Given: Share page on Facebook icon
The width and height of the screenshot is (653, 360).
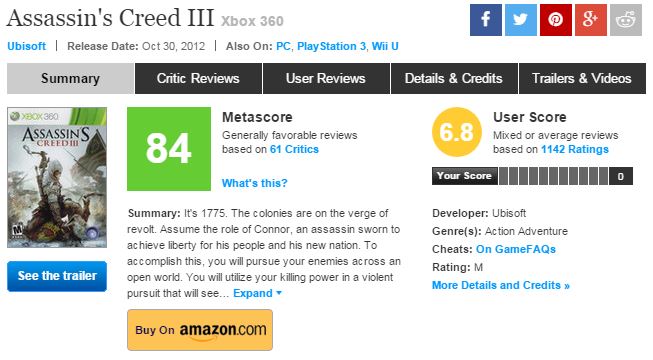Looking at the screenshot, I should (x=486, y=20).
